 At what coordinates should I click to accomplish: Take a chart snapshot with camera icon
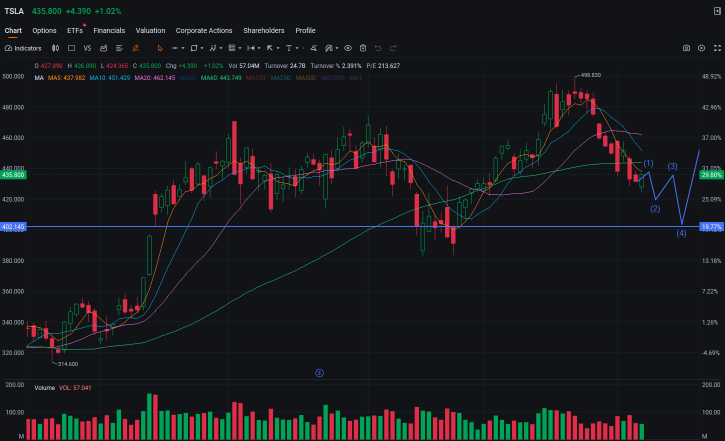click(686, 48)
